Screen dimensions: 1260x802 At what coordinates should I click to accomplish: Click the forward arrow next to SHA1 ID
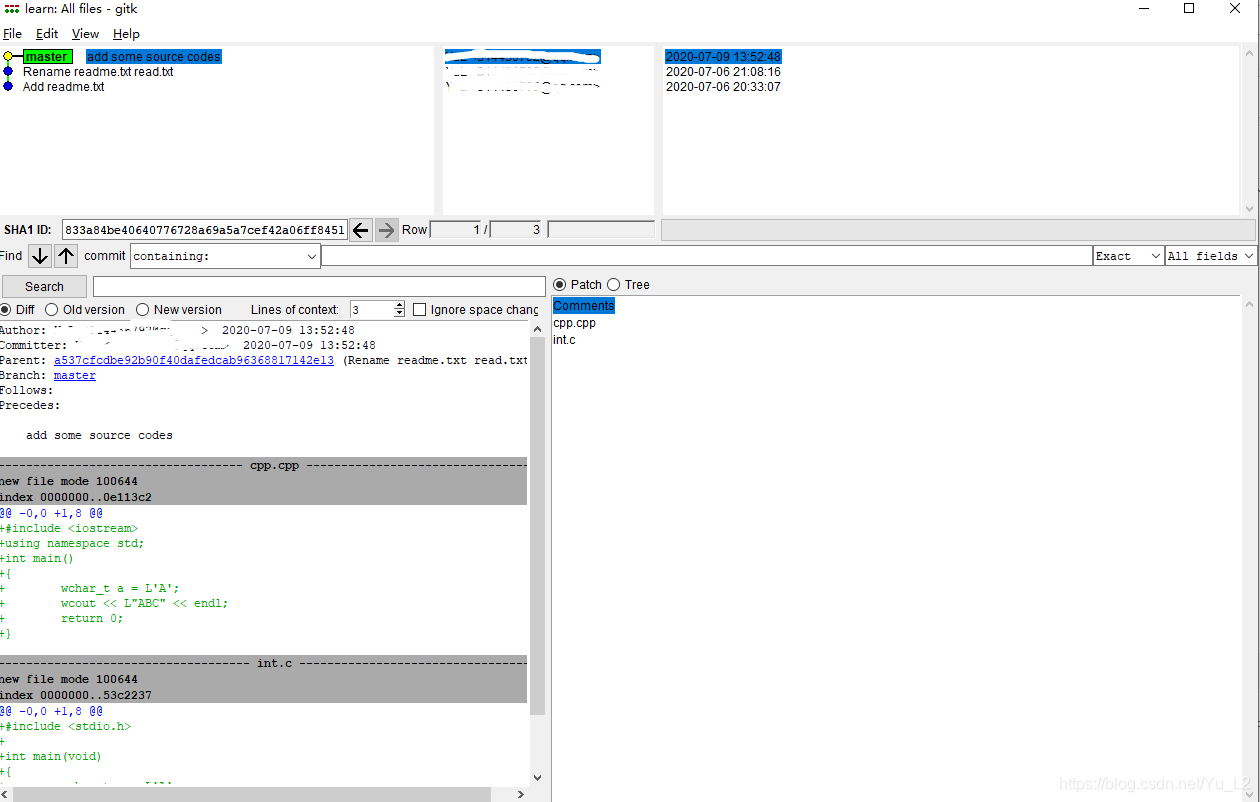tap(386, 230)
